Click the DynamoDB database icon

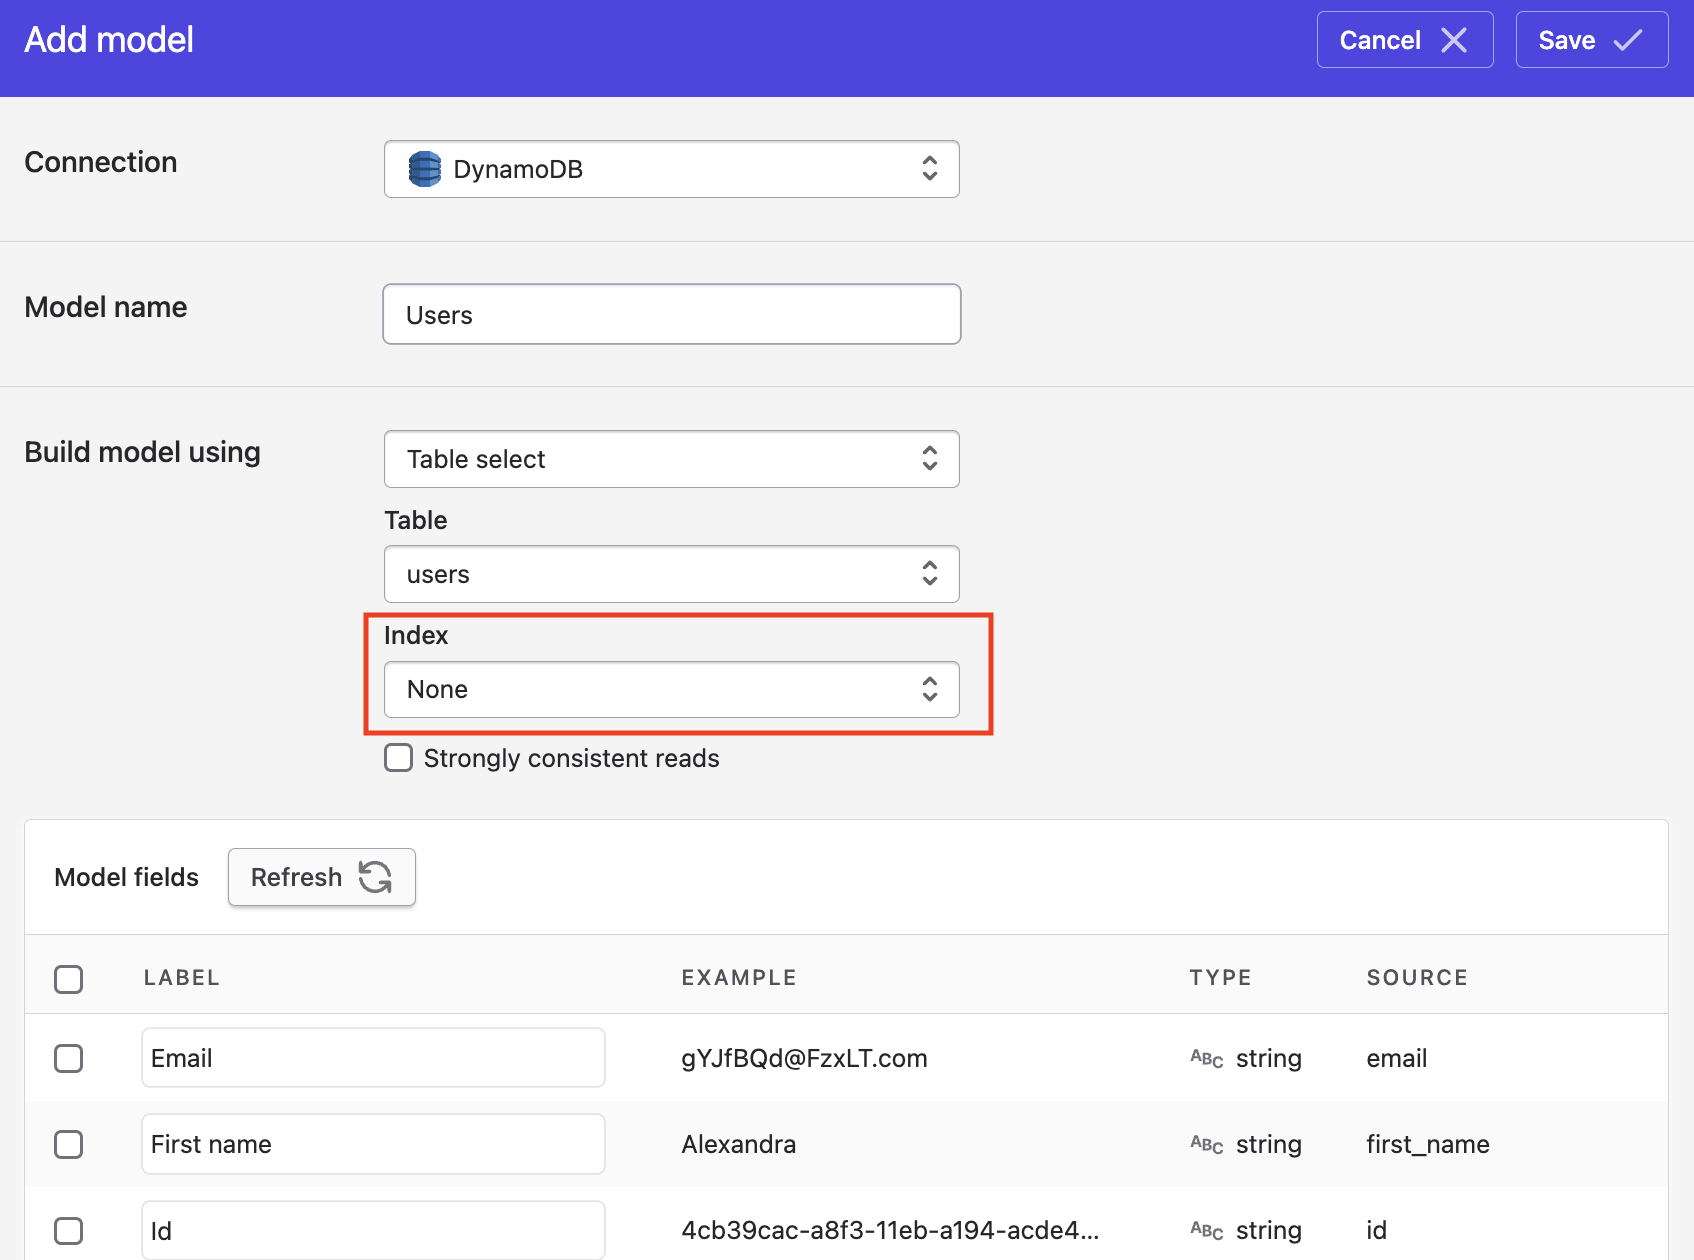click(425, 169)
